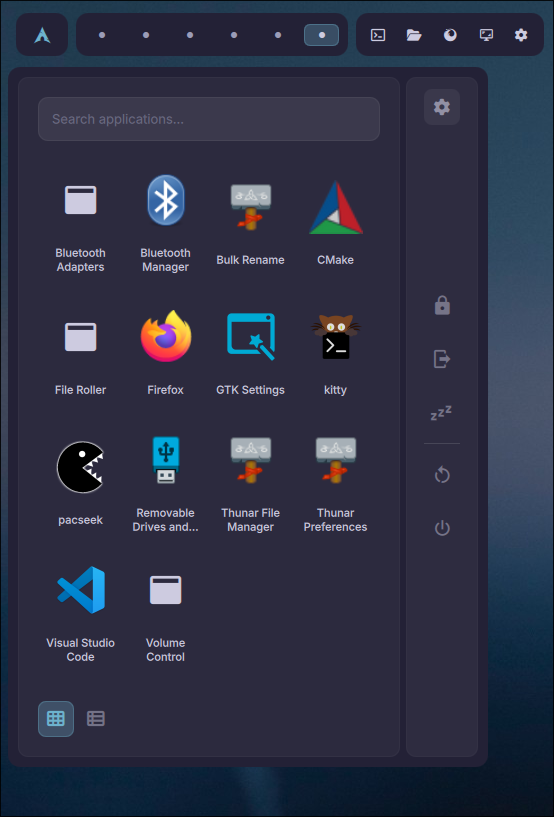Launch Thunar File Manager
Screen dimensions: 554x817
pos(250,485)
